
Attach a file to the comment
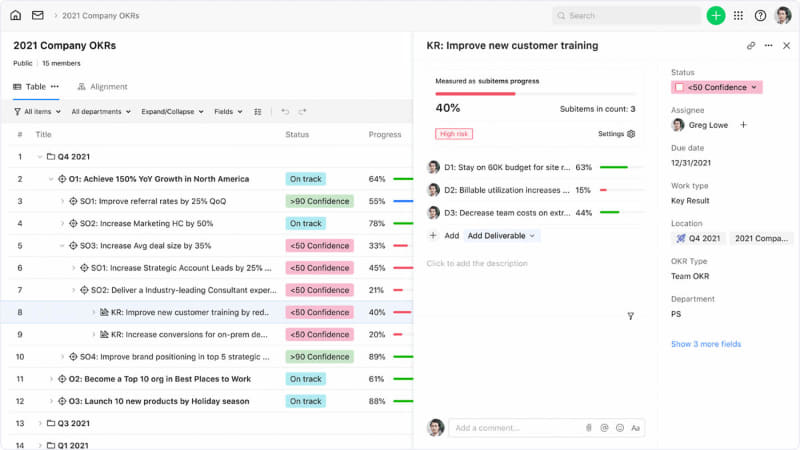pos(589,428)
